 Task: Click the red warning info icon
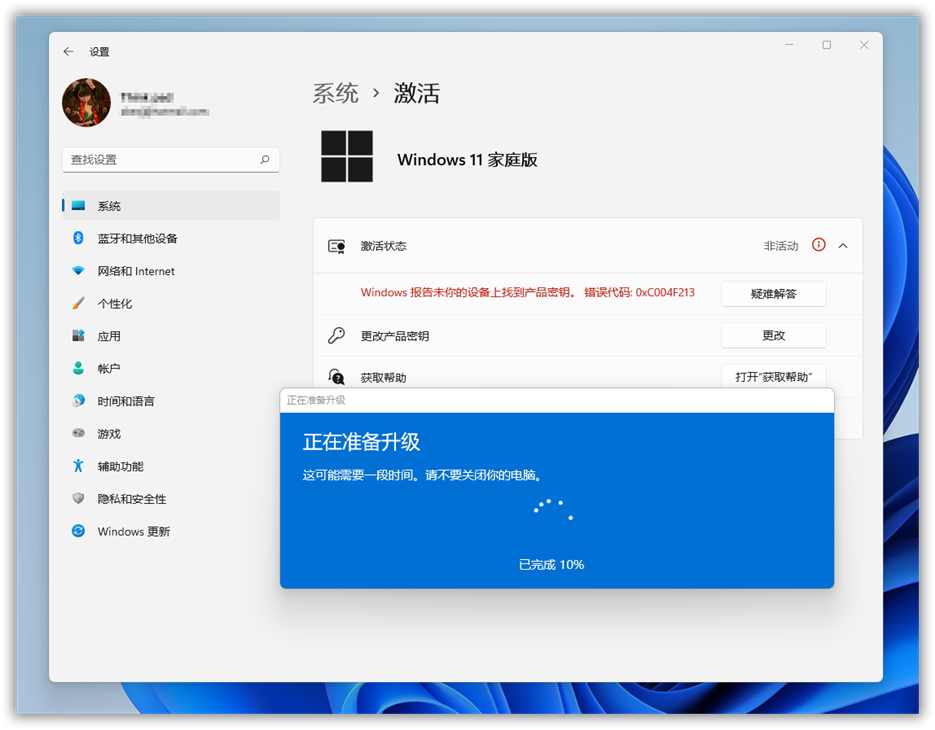(819, 245)
